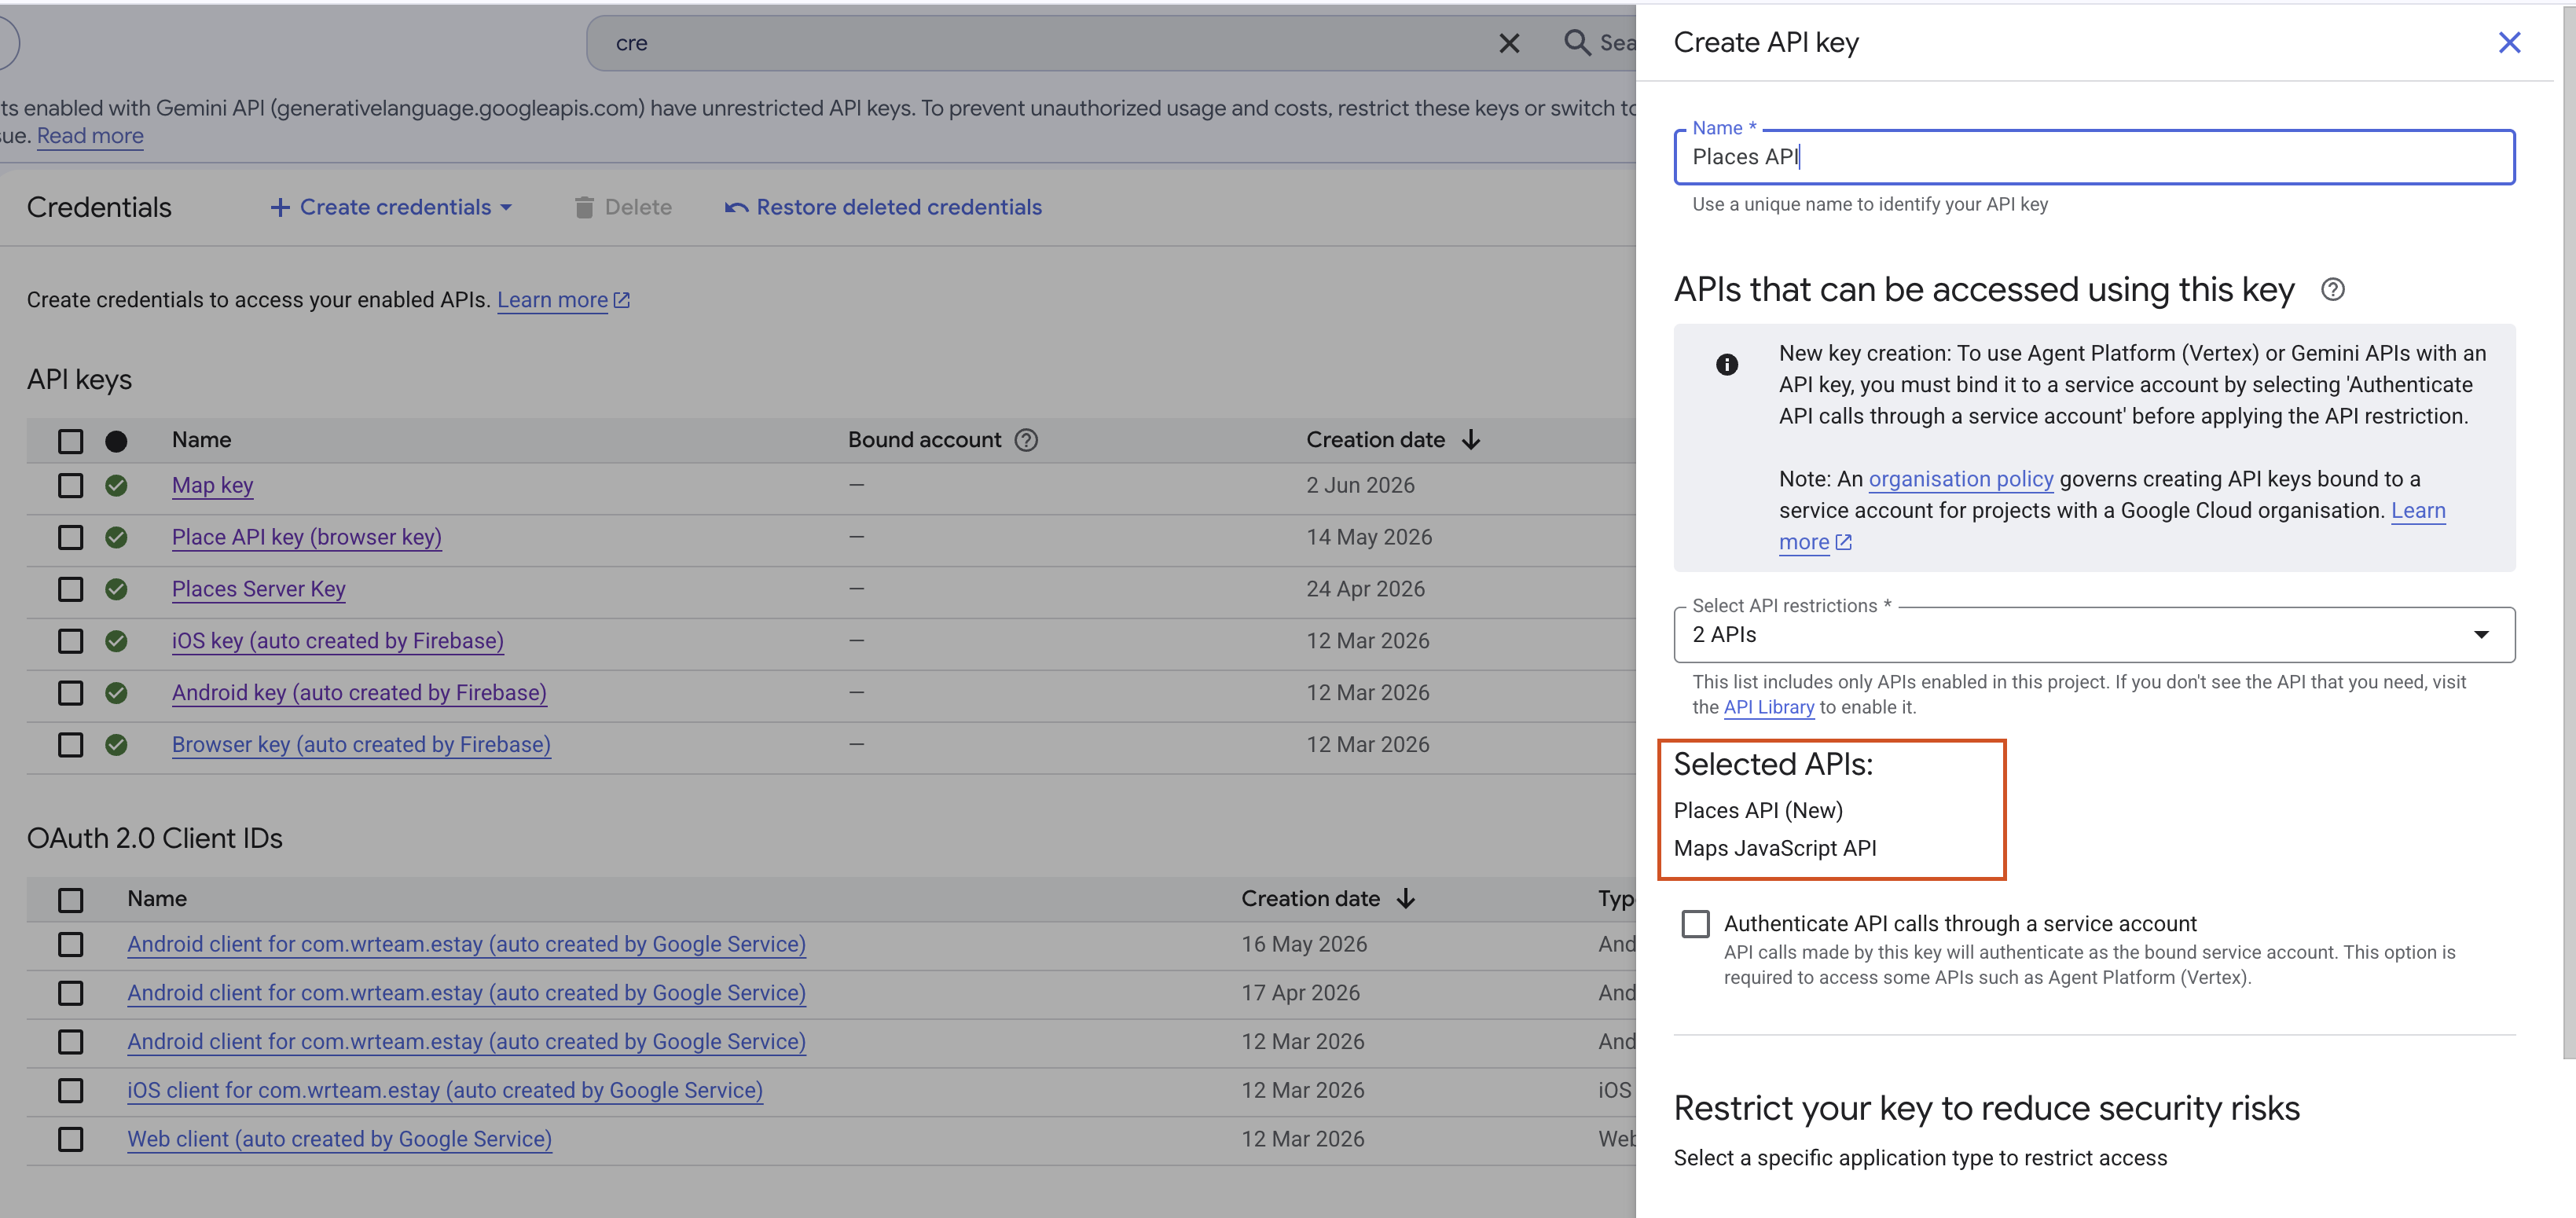Tick the checkbox for Map key
The image size is (2576, 1218).
(70, 485)
